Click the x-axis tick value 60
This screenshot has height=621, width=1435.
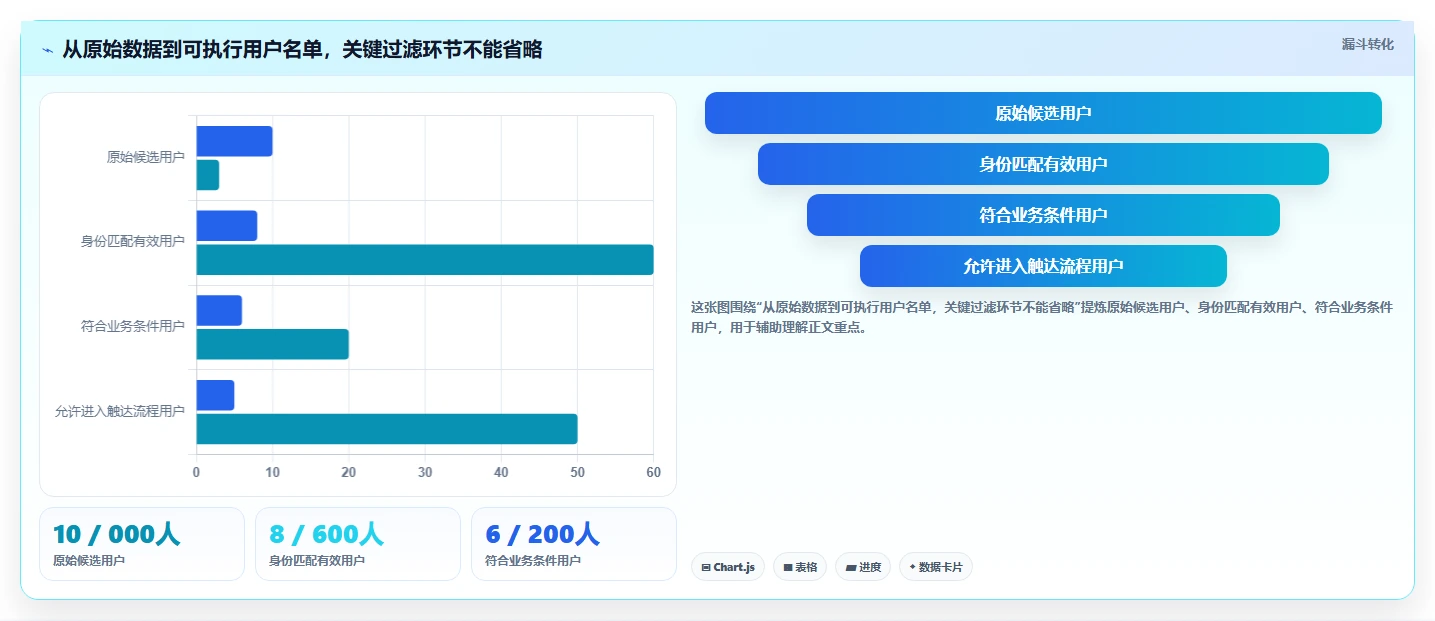(x=654, y=472)
